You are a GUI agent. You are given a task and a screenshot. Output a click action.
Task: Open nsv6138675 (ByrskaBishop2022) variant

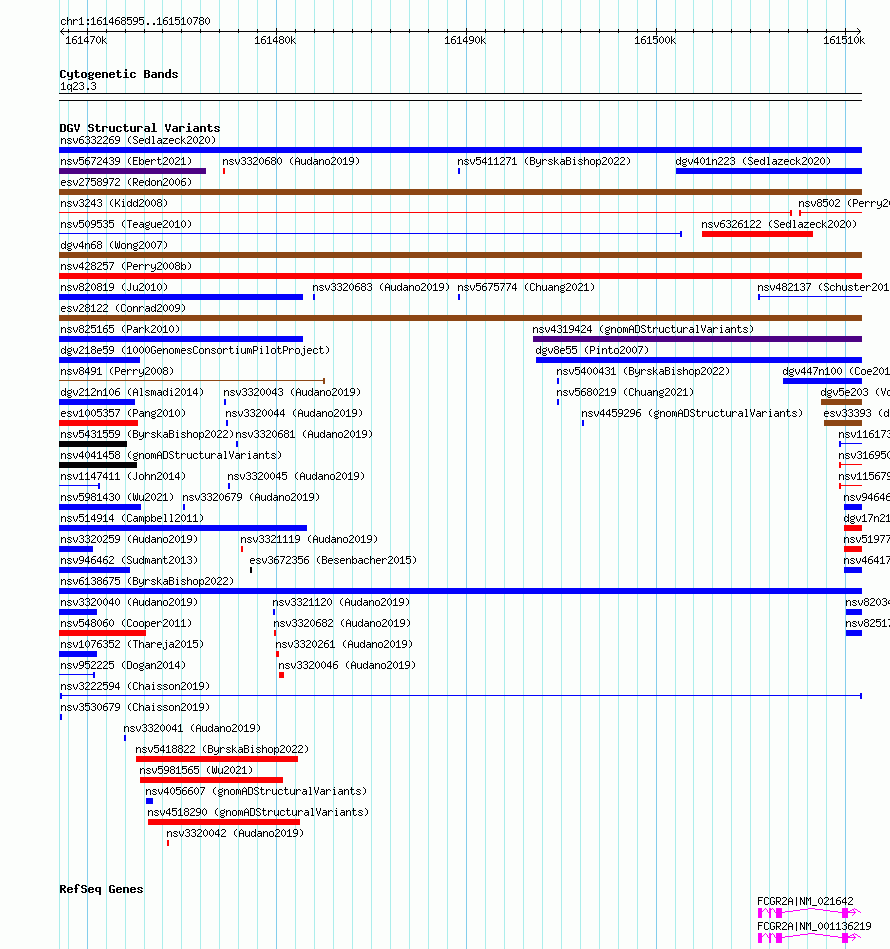tap(147, 582)
